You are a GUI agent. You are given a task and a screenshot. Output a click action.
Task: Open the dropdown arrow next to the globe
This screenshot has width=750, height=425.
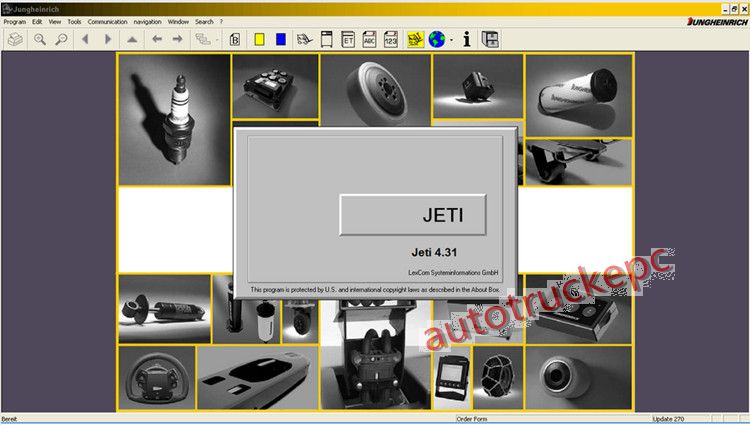451,40
